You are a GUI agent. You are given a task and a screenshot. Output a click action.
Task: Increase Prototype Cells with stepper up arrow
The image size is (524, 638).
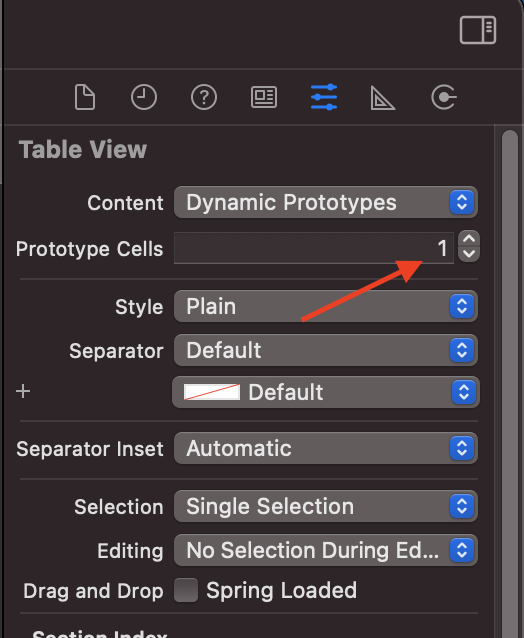click(x=469, y=239)
